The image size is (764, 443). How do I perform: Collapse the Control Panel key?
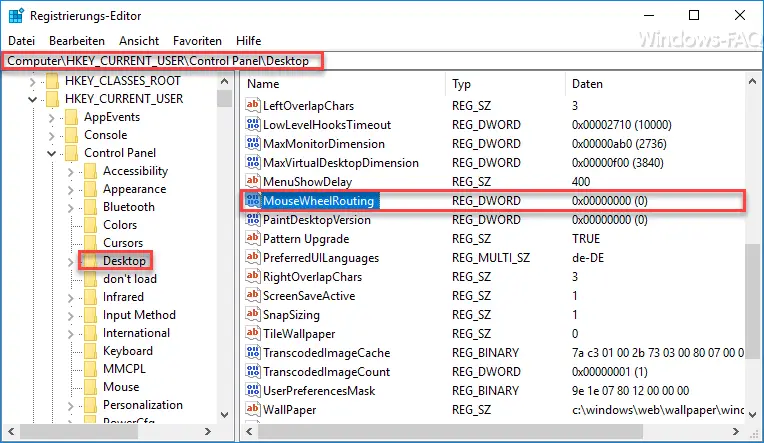point(52,154)
